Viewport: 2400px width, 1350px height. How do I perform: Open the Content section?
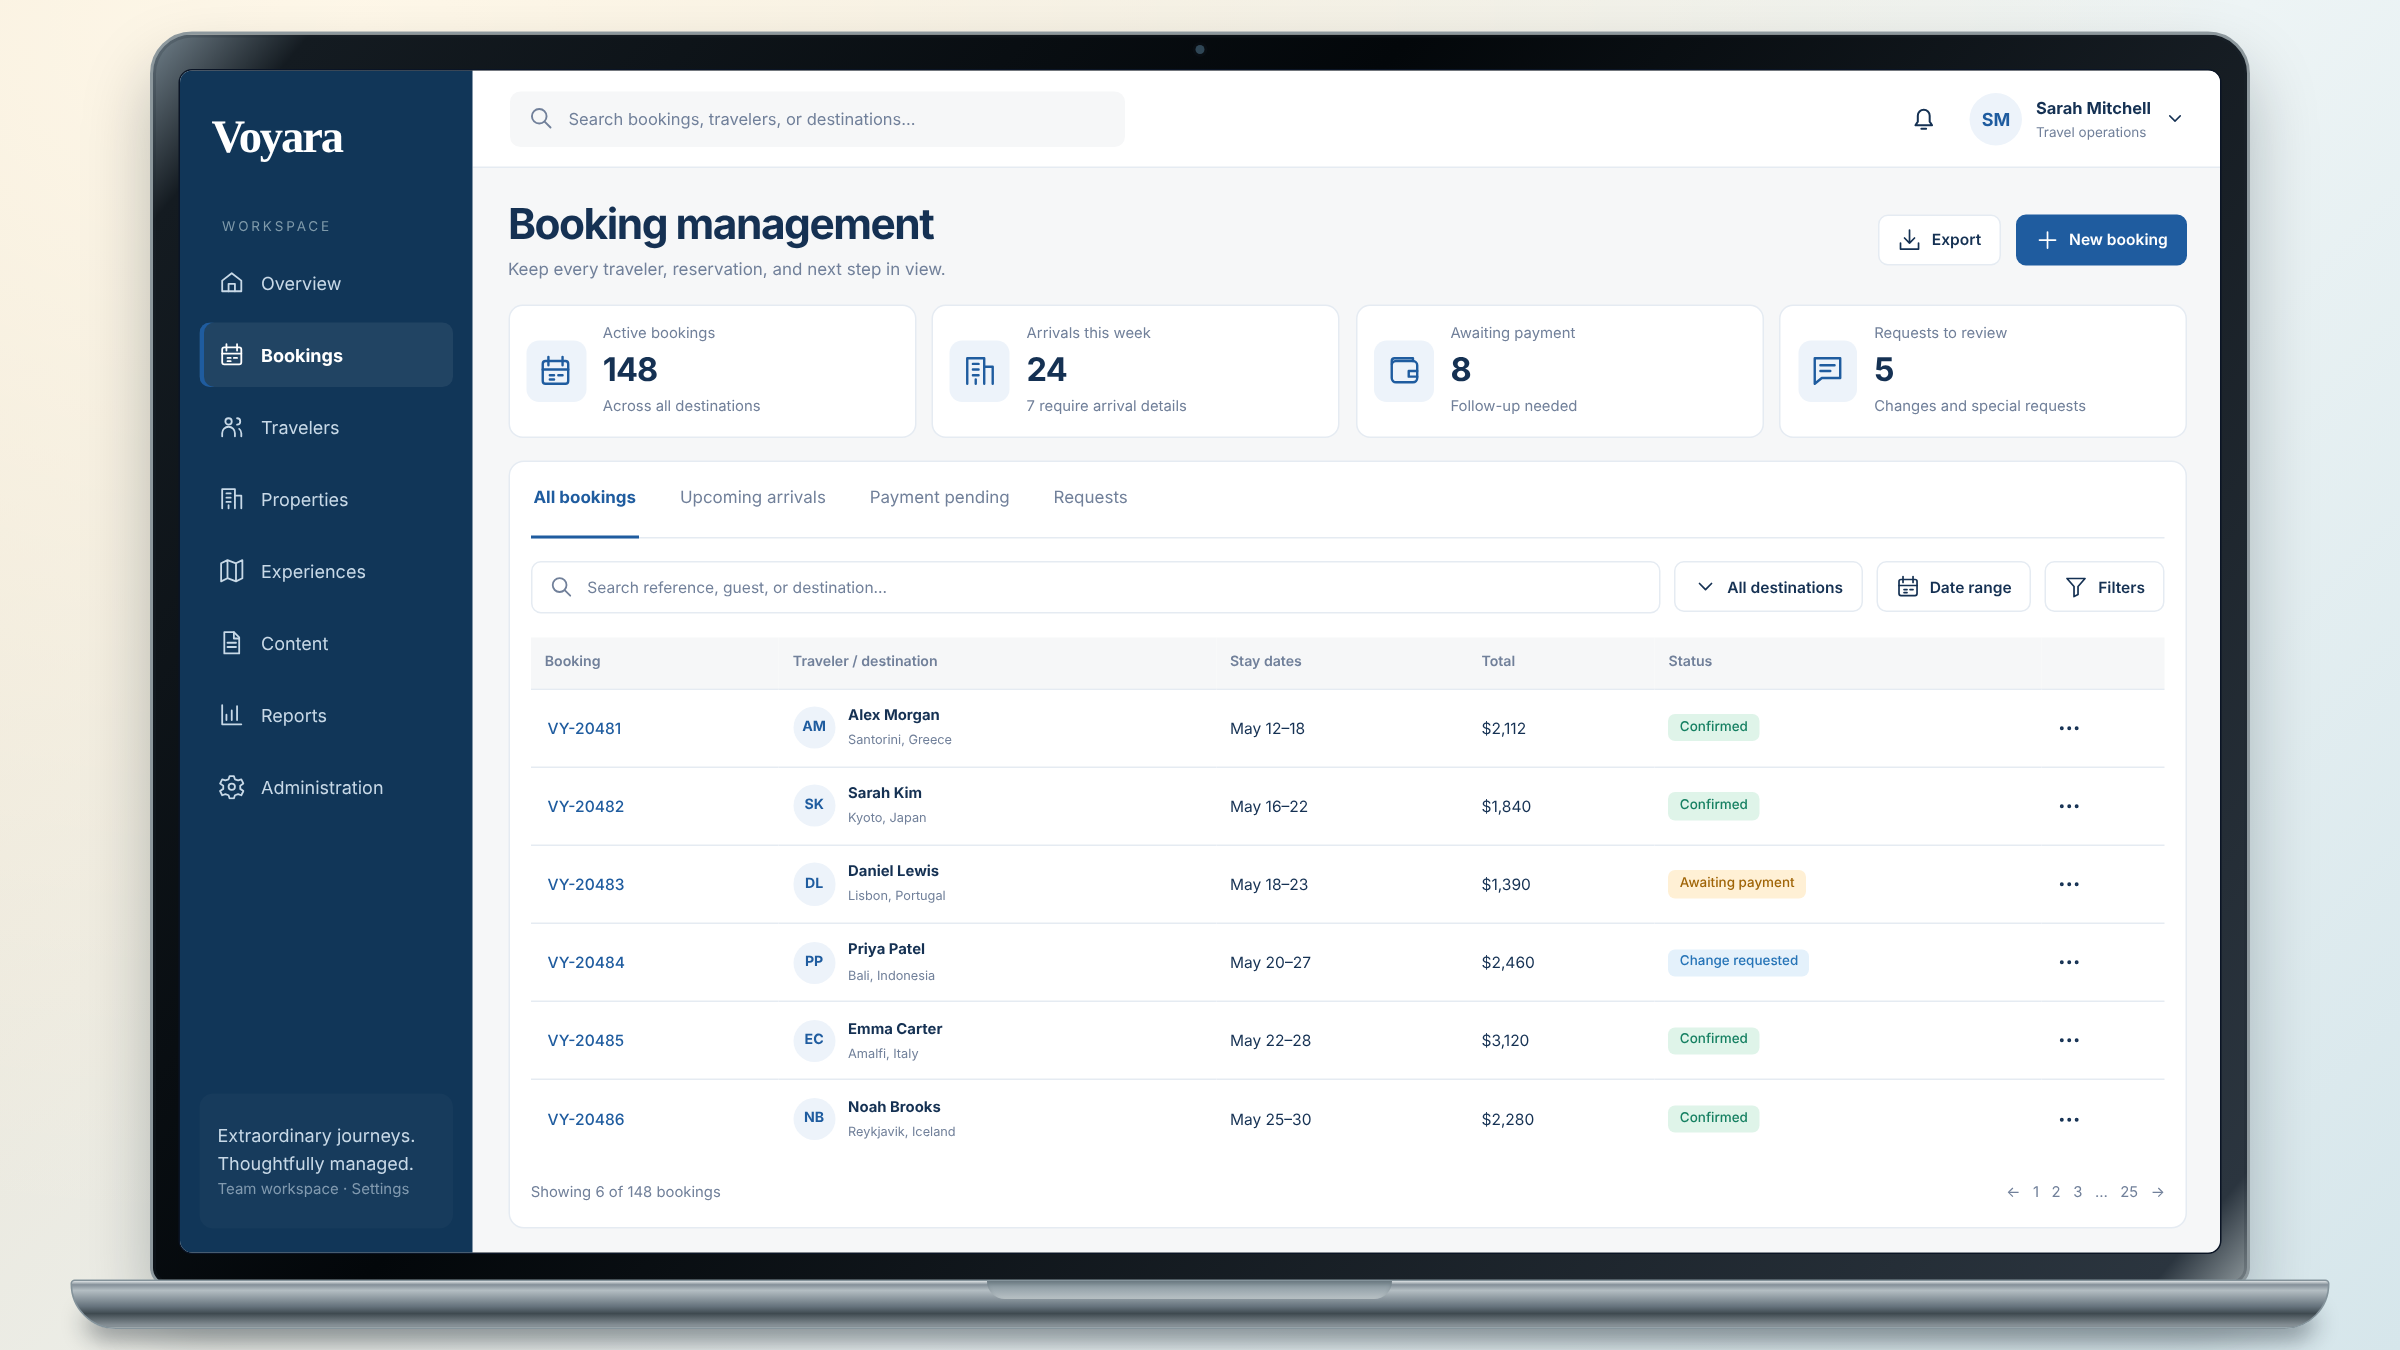(326, 643)
